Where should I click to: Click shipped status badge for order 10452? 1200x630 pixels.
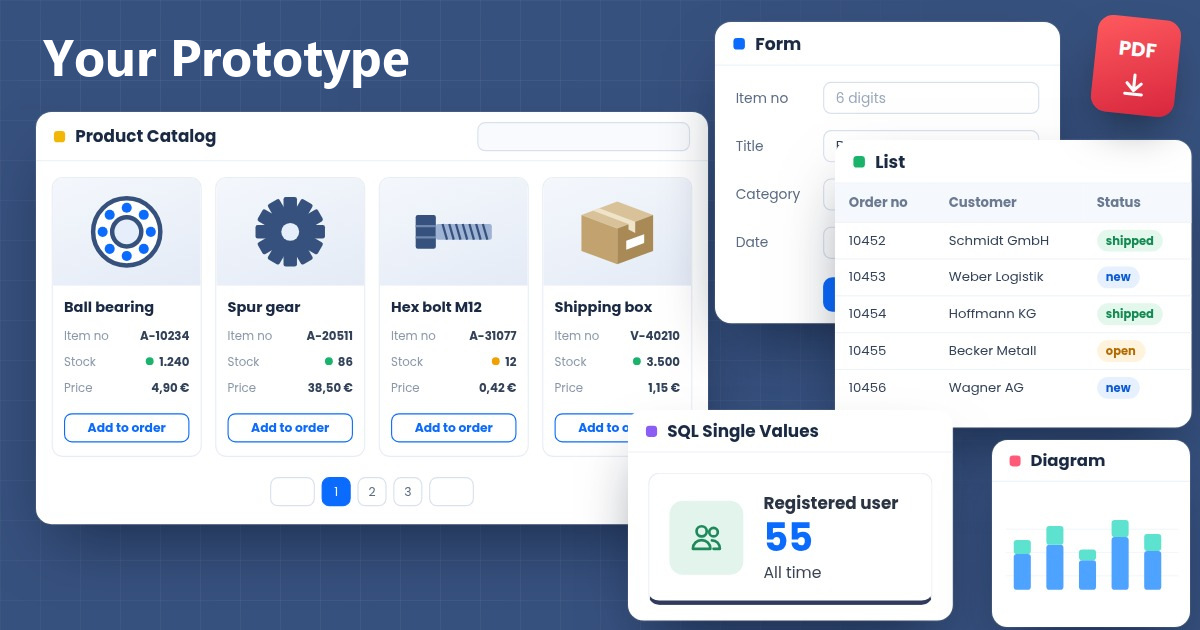pos(1129,241)
